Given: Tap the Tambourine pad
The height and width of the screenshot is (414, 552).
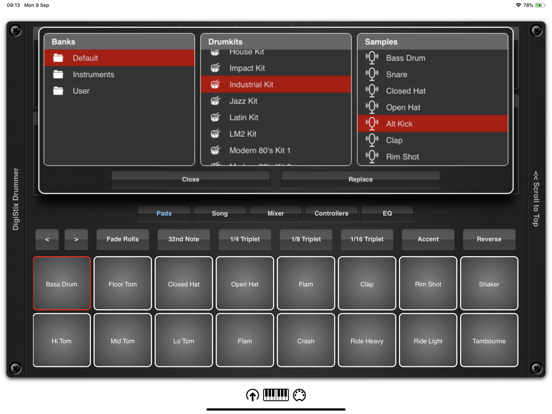Looking at the screenshot, I should pyautogui.click(x=489, y=340).
